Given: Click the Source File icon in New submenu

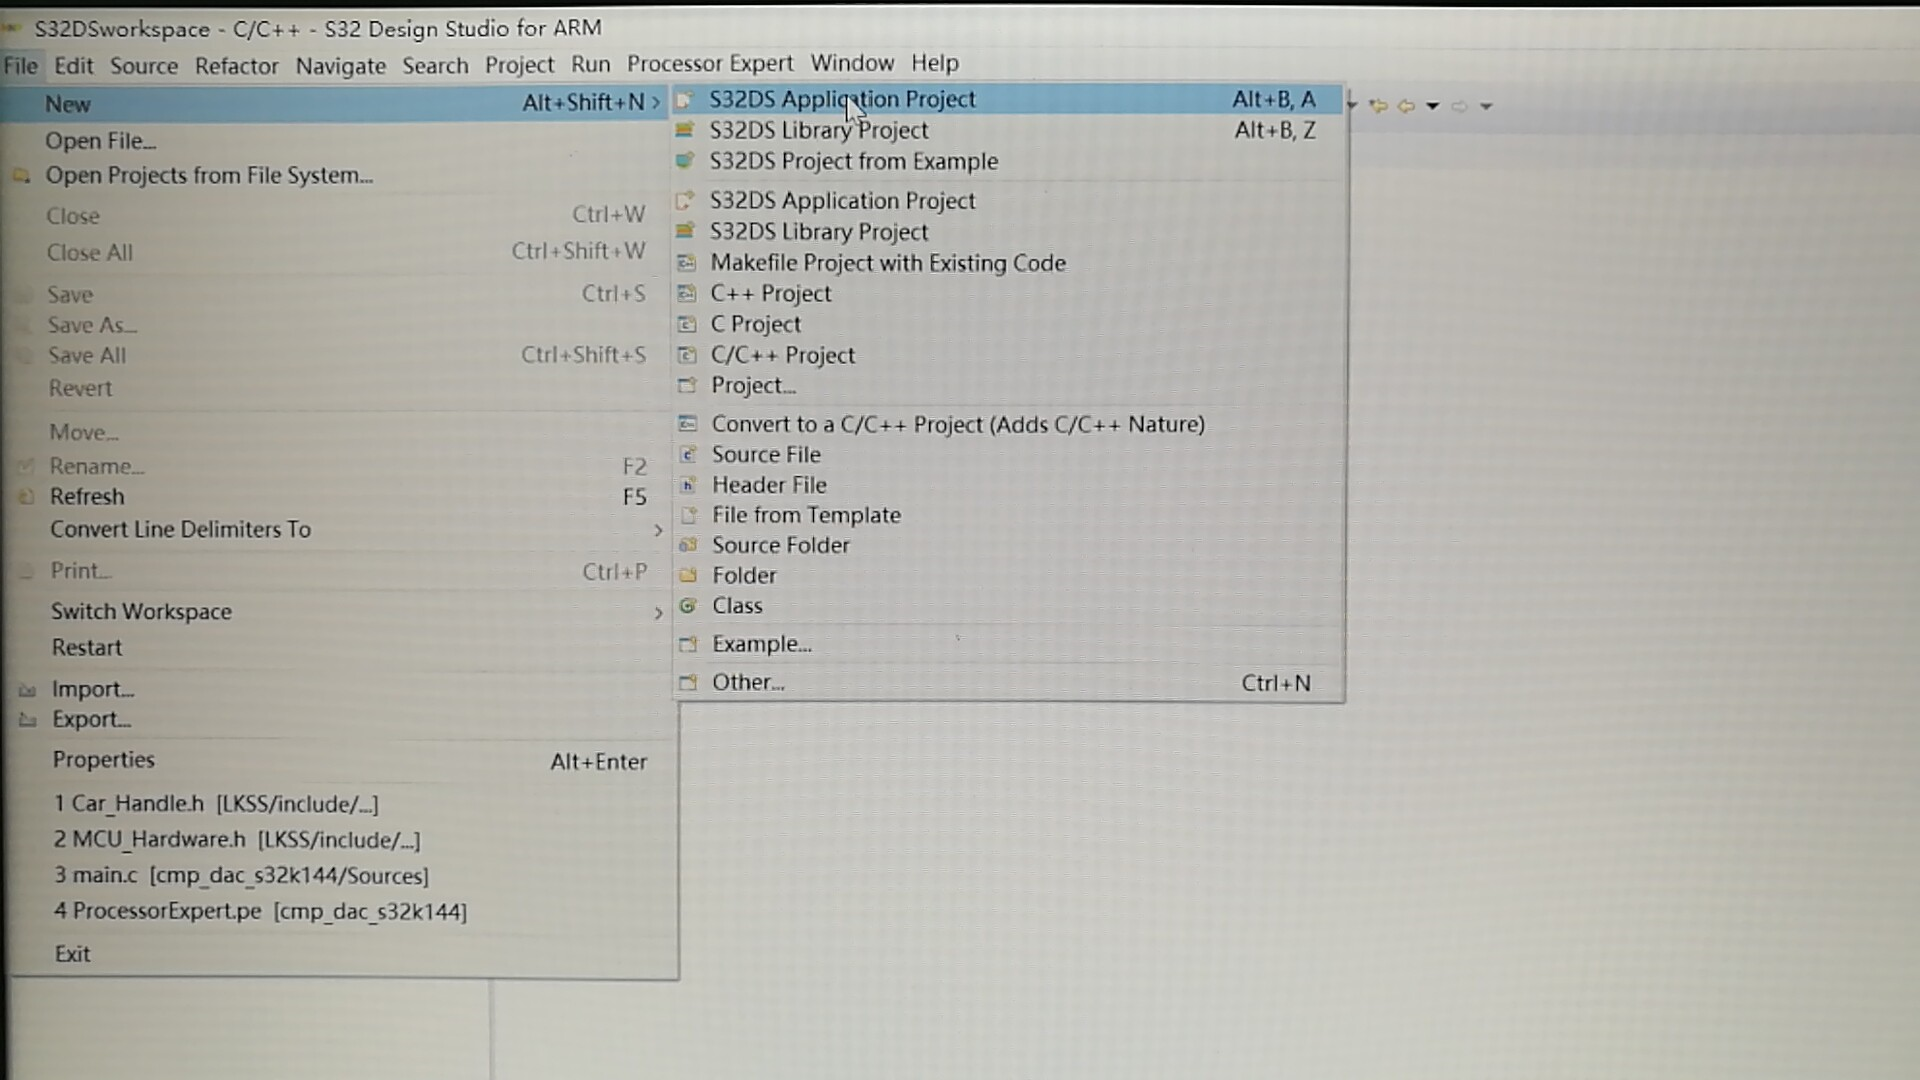Looking at the screenshot, I should 687,455.
